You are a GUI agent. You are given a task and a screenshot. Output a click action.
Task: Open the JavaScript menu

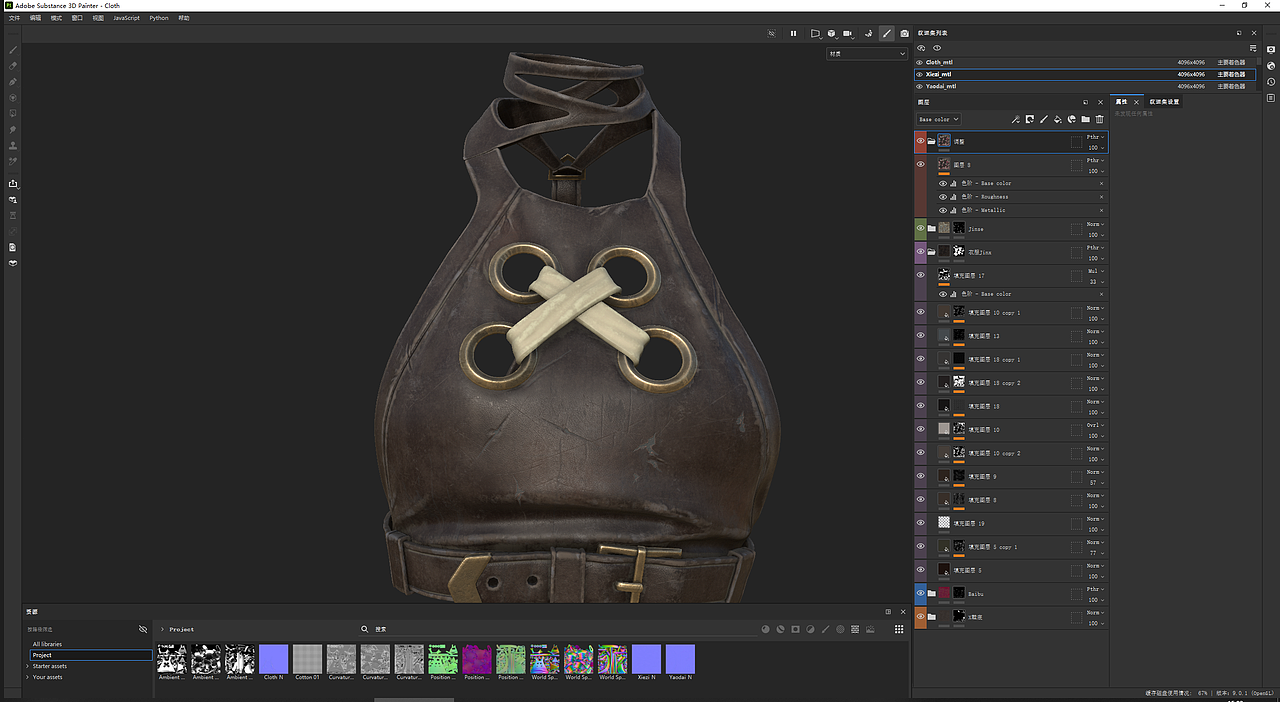(x=126, y=18)
